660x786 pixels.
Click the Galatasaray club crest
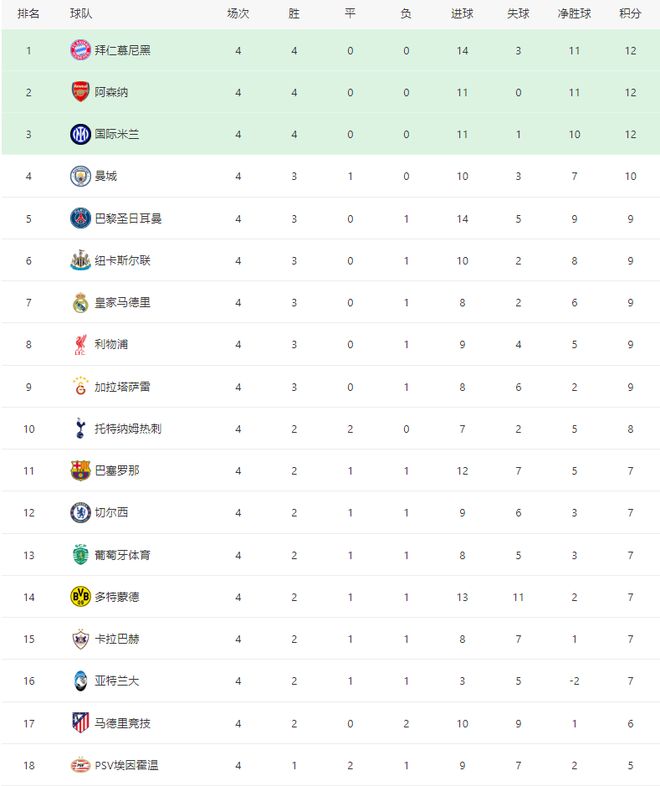point(80,386)
